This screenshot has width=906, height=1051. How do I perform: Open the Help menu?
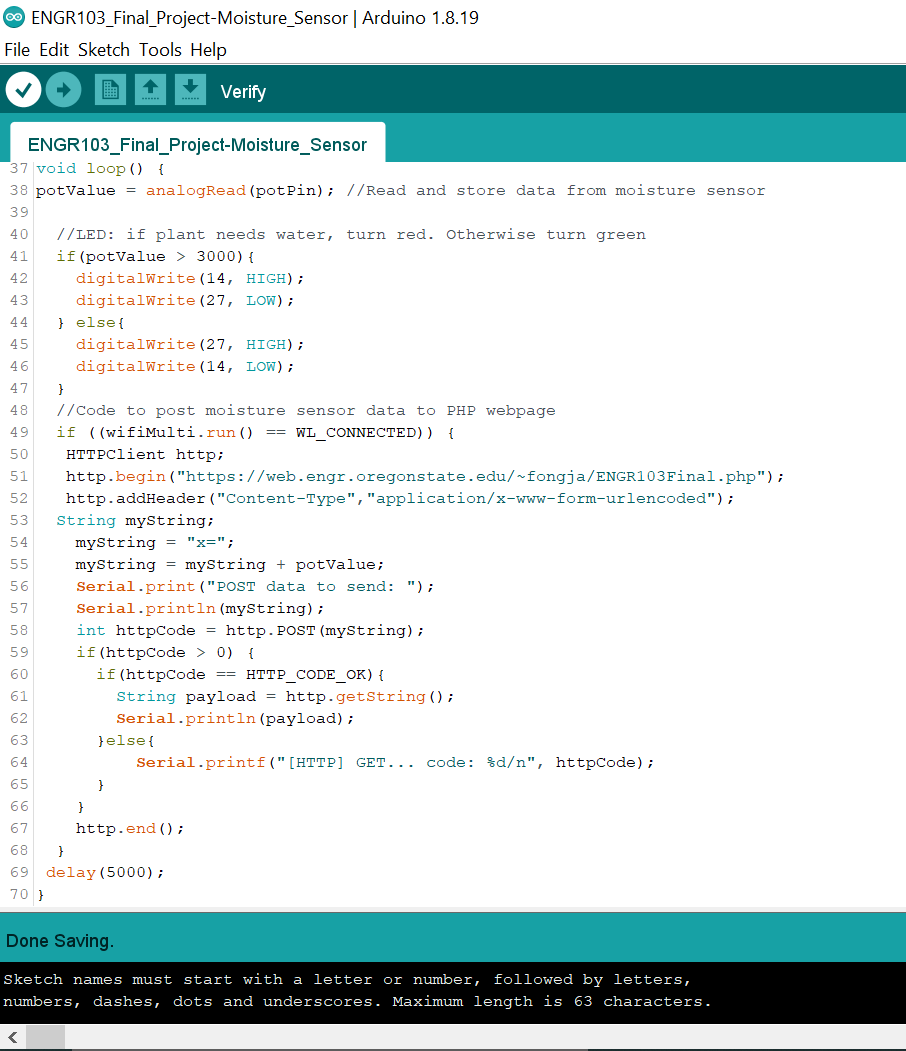coord(208,50)
